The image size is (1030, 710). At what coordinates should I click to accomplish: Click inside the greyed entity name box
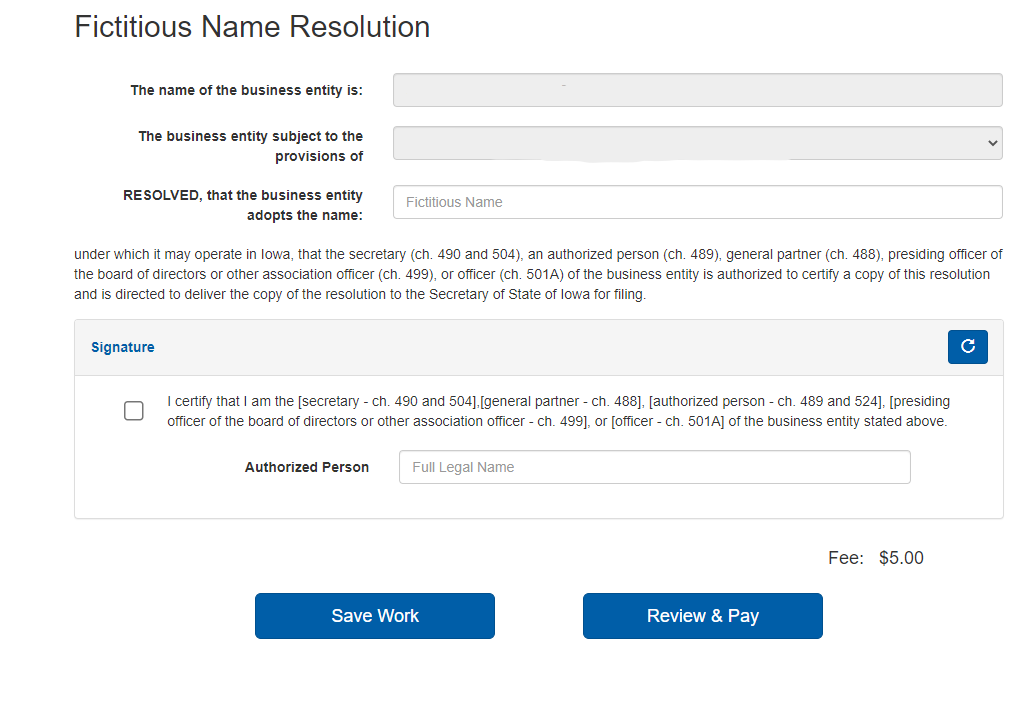[697, 89]
